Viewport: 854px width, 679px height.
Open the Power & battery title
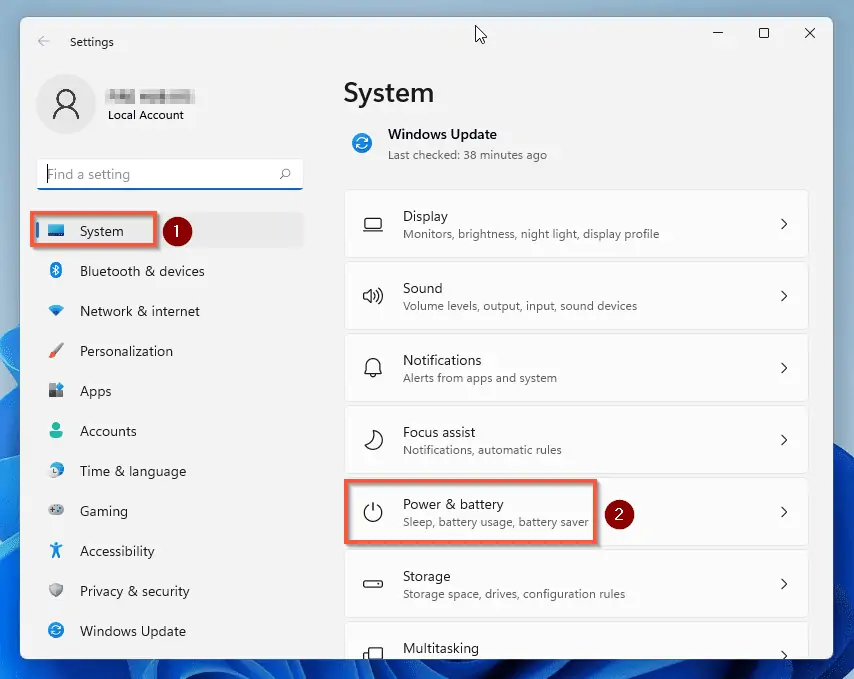tap(453, 504)
